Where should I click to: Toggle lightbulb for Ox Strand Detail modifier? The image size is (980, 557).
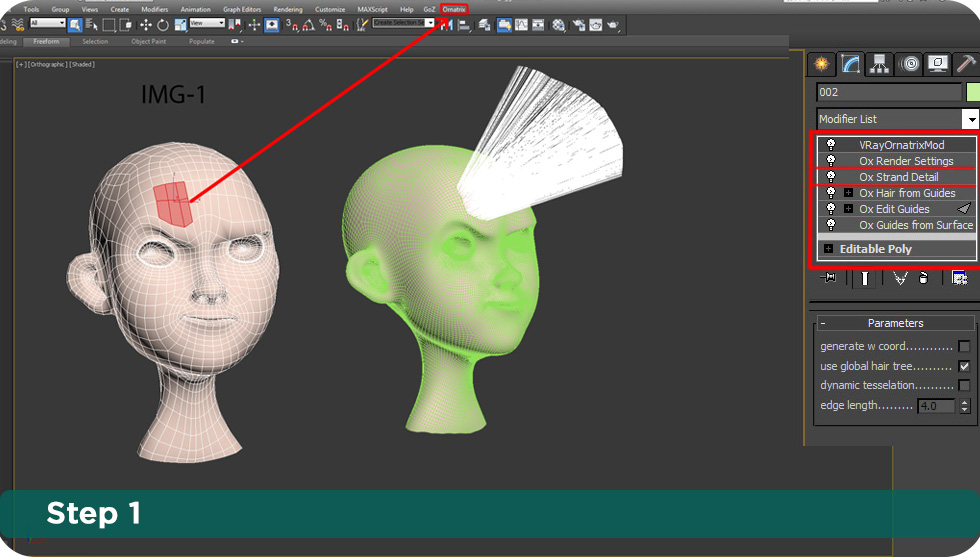(830, 177)
